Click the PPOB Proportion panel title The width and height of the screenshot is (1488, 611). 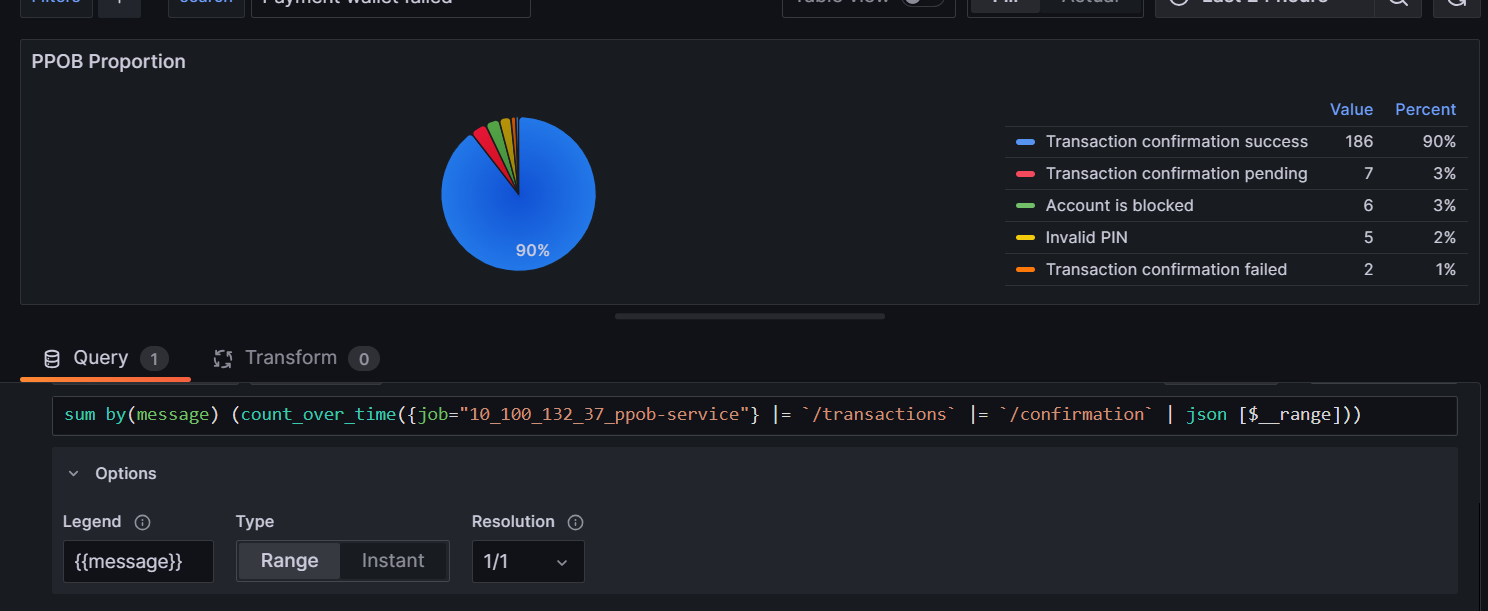point(109,61)
